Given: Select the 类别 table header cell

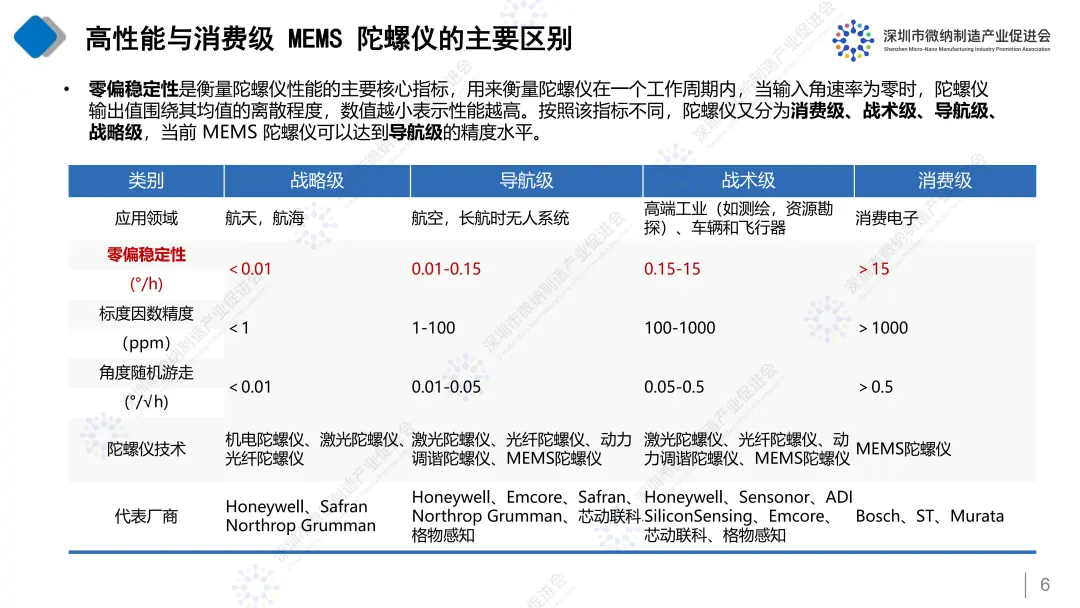Looking at the screenshot, I should (x=146, y=181).
